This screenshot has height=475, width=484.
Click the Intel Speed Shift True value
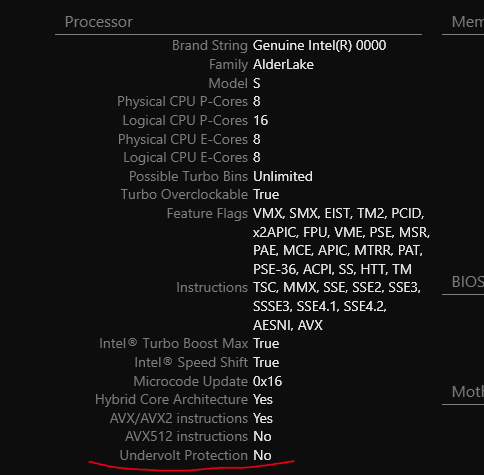(266, 362)
